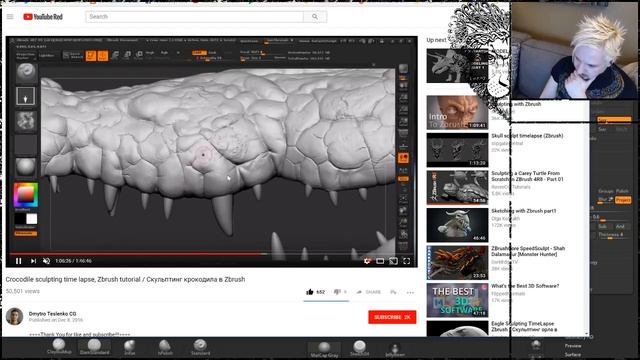Open Skull sculpt timelapse (Zbrush) video
The image size is (640, 360).
[x=527, y=136]
